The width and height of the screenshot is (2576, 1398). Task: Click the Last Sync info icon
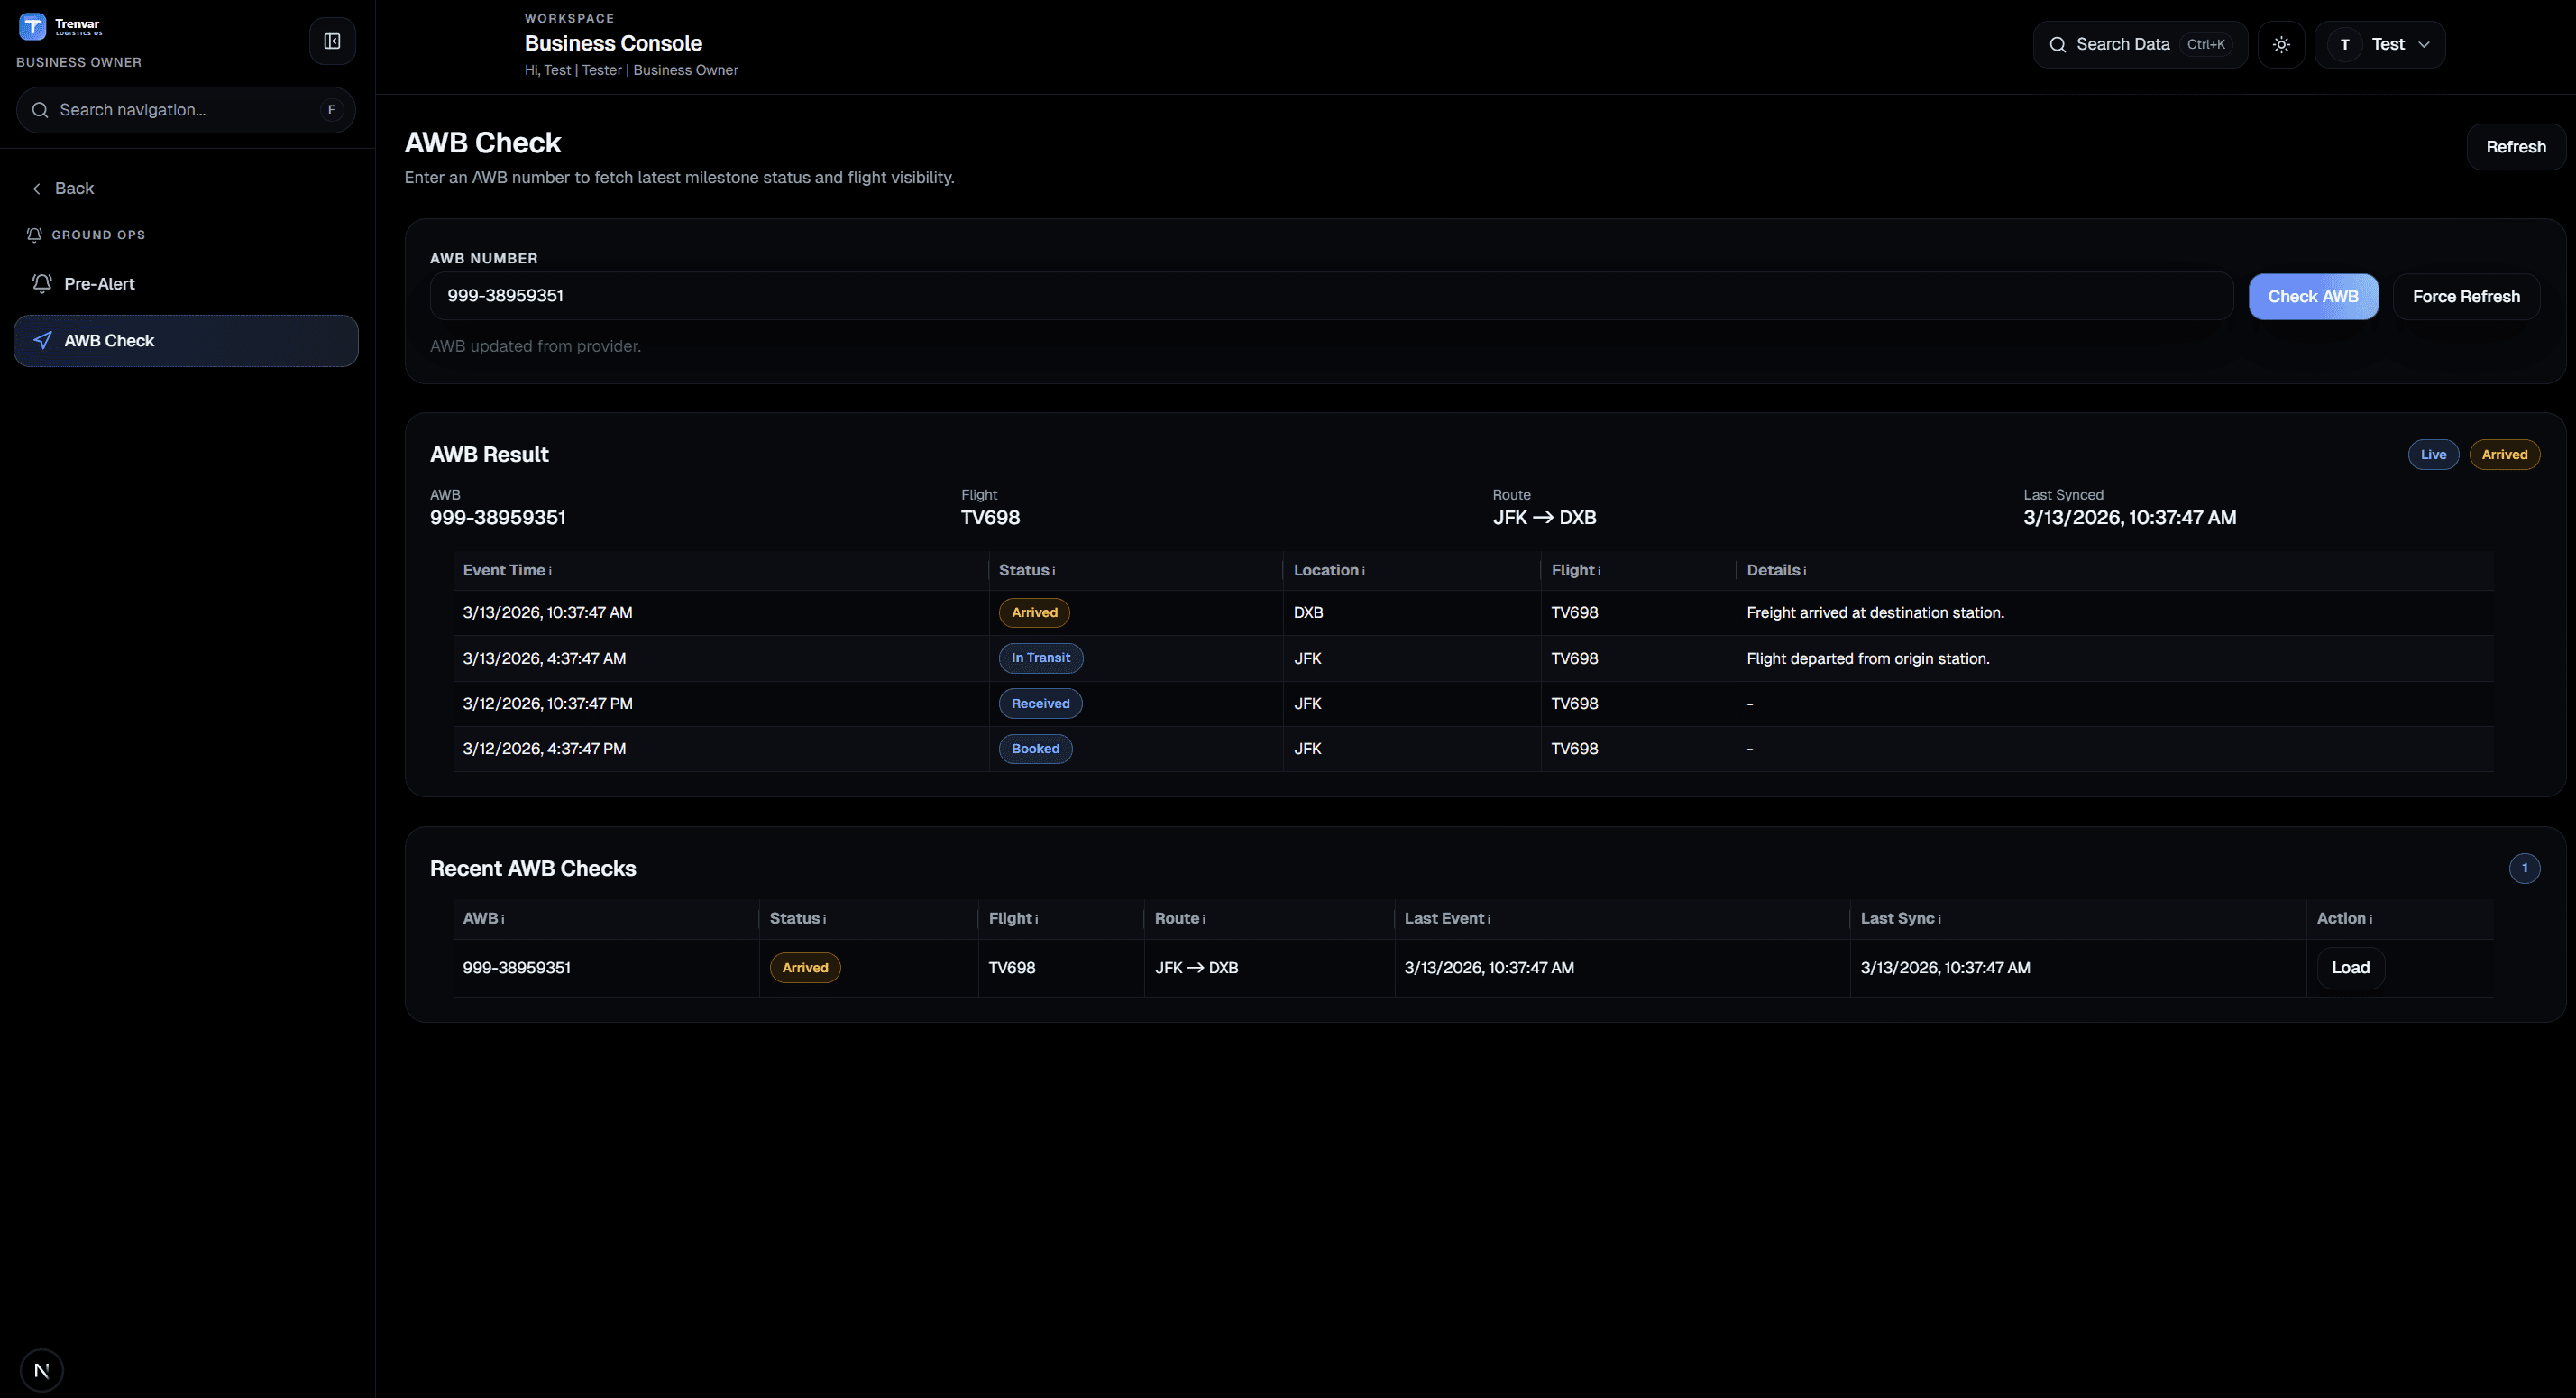click(1940, 920)
